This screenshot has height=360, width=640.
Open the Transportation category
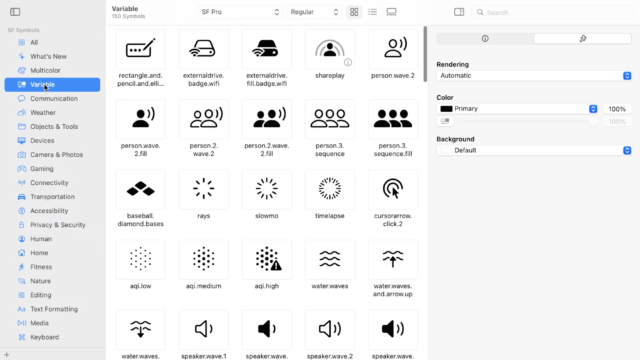point(52,197)
